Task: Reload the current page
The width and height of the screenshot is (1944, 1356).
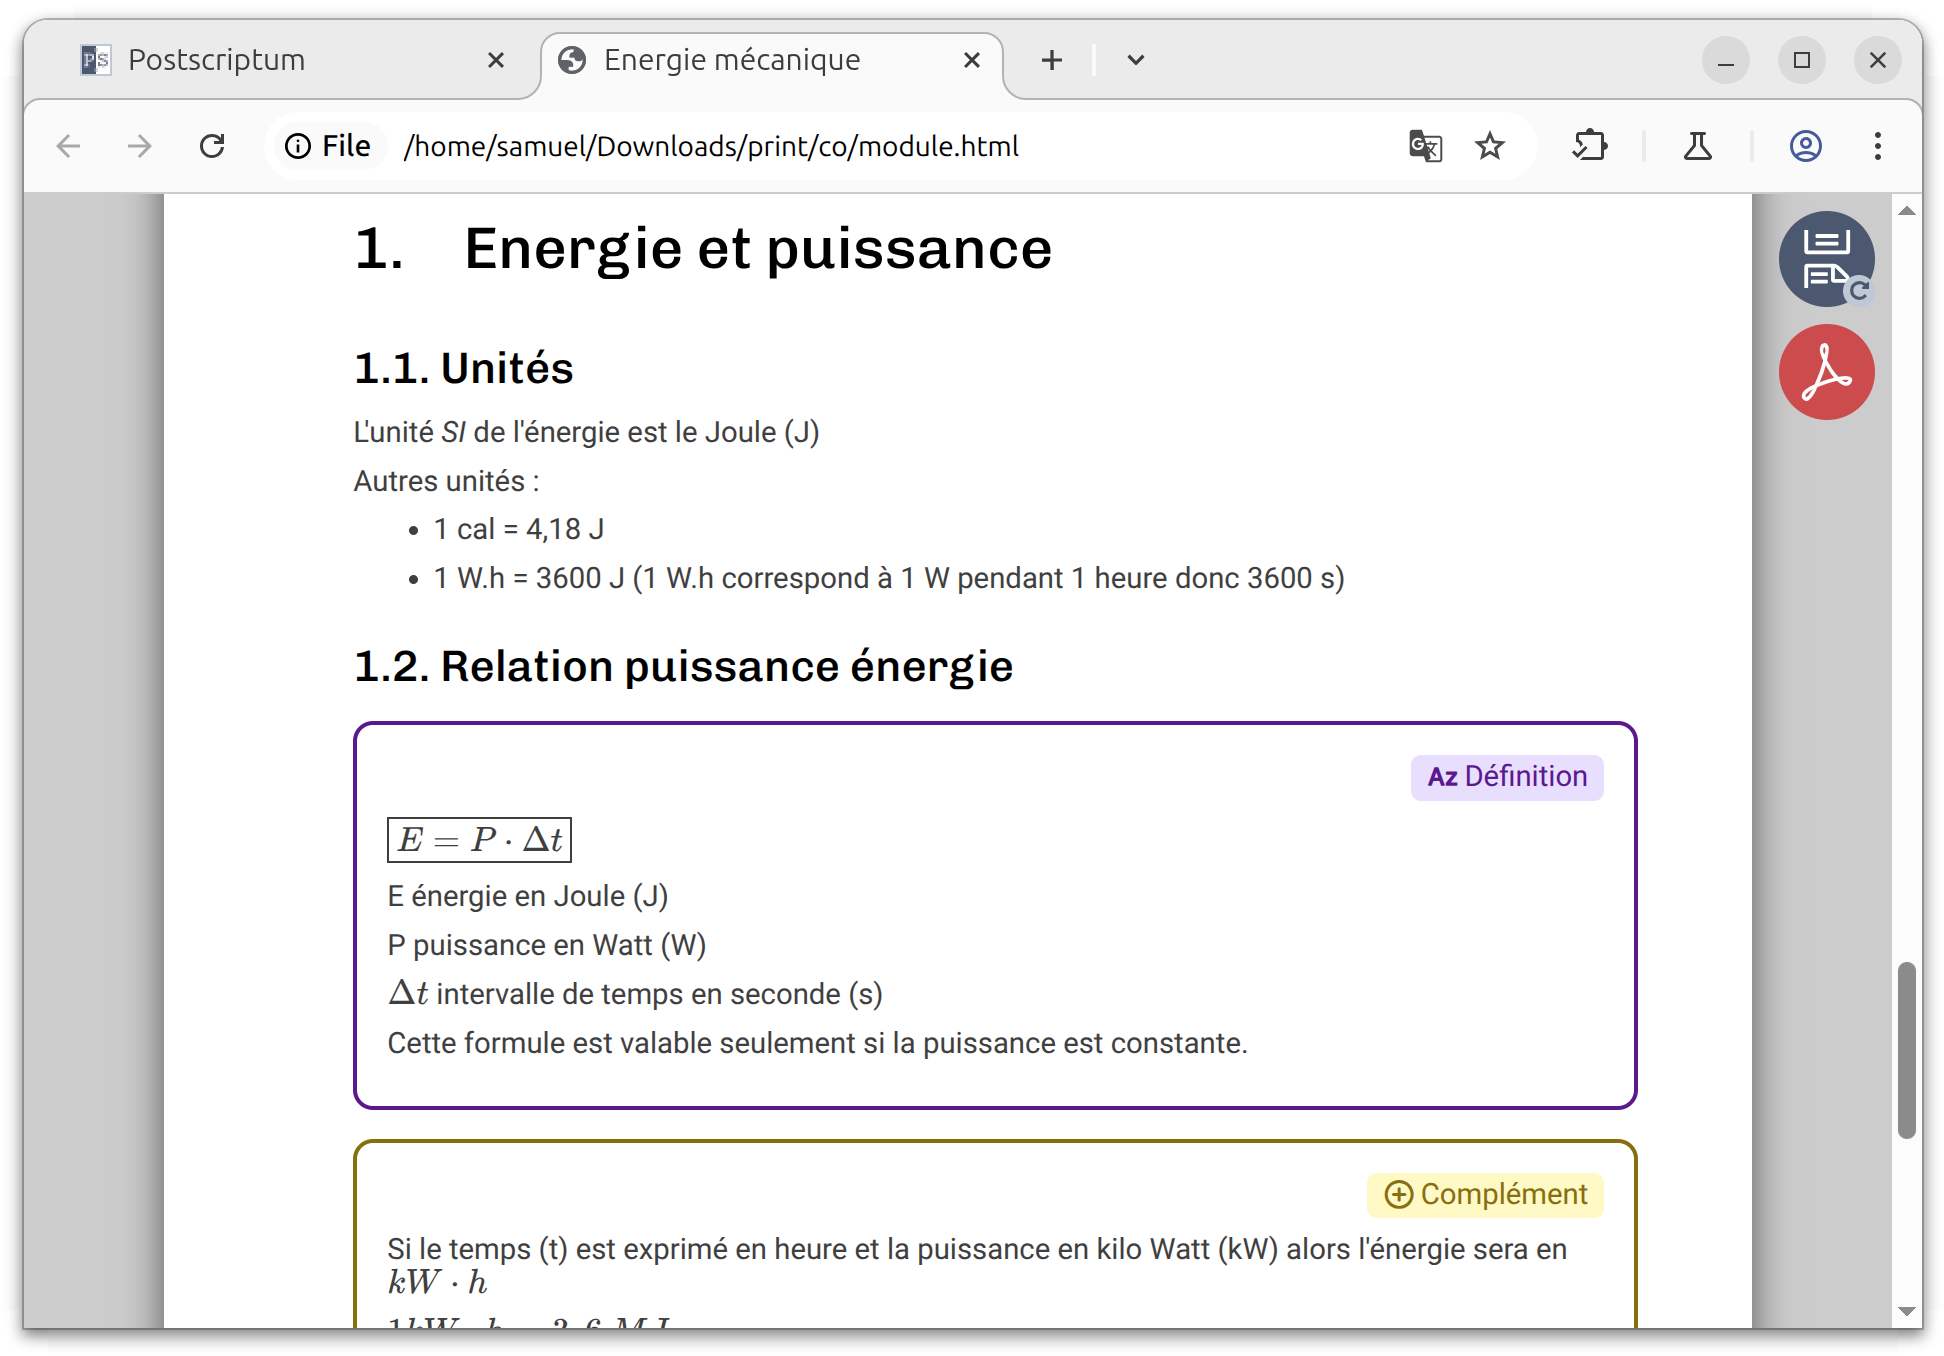Action: 212,146
